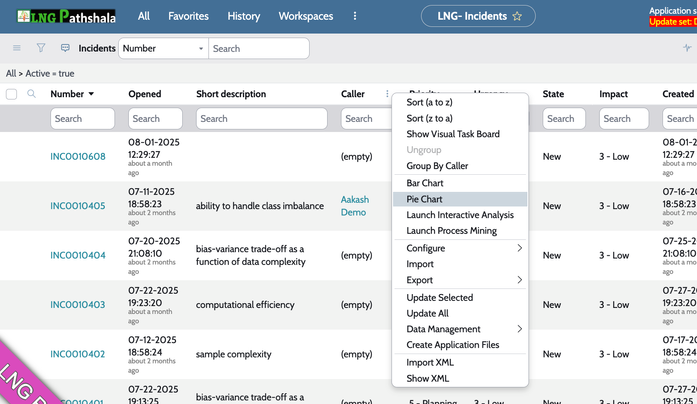This screenshot has height=404, width=697.
Task: Open the activity stream chat icon
Action: pos(65,48)
